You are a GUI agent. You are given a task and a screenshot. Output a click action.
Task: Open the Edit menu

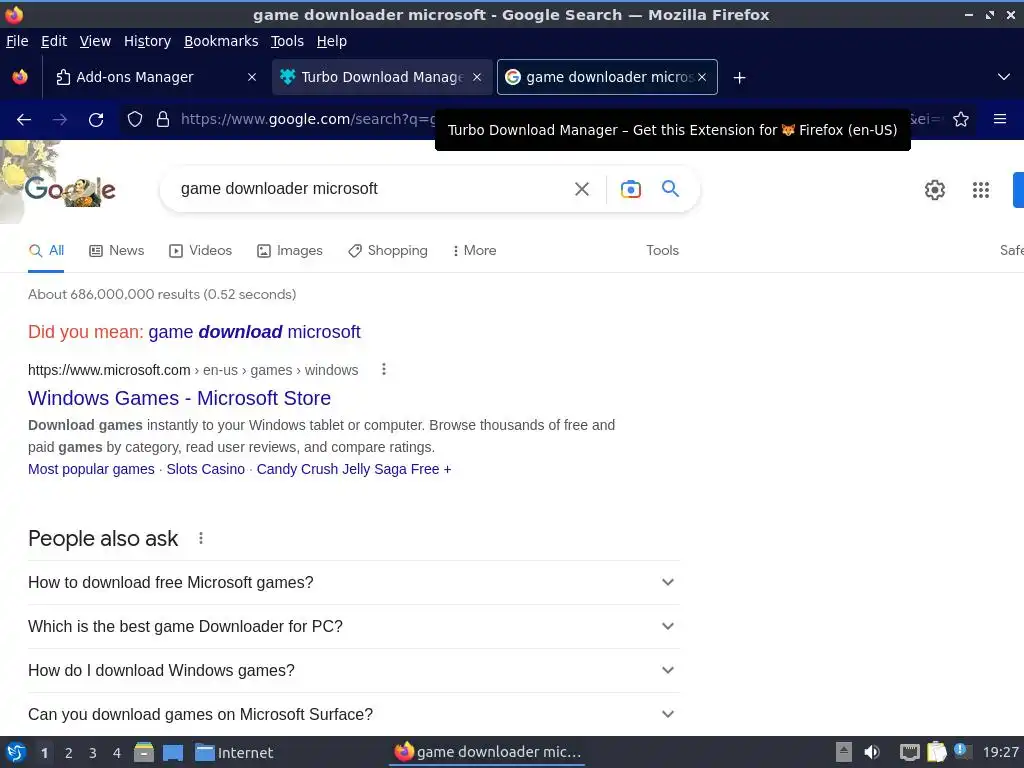[x=54, y=41]
